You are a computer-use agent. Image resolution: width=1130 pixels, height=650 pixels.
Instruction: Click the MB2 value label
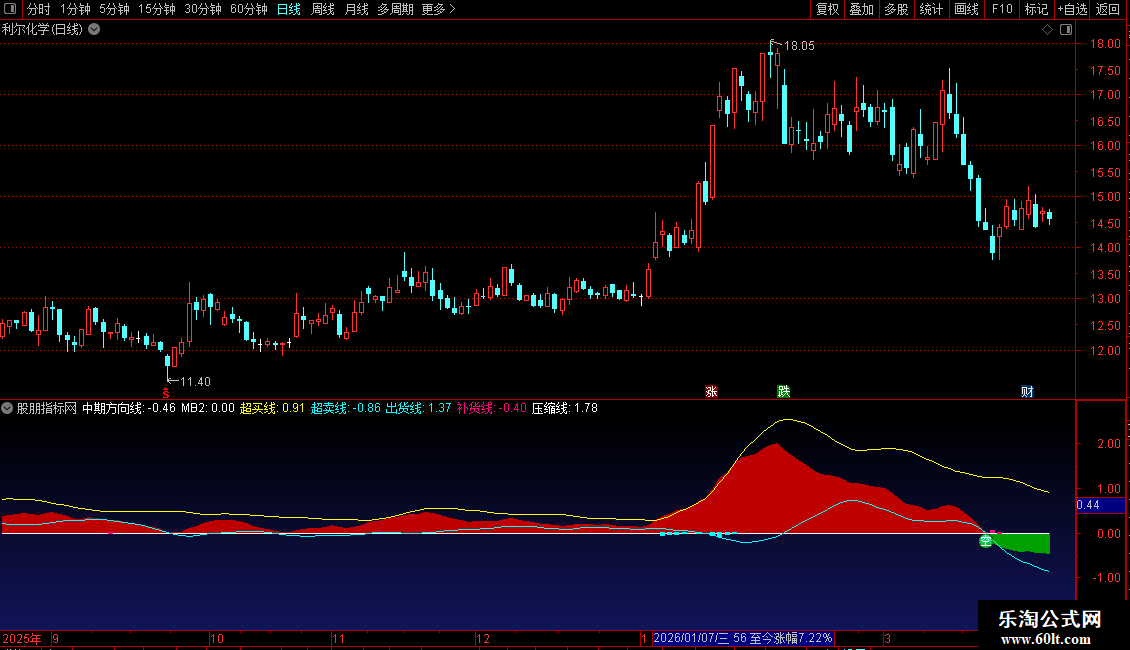(x=208, y=408)
